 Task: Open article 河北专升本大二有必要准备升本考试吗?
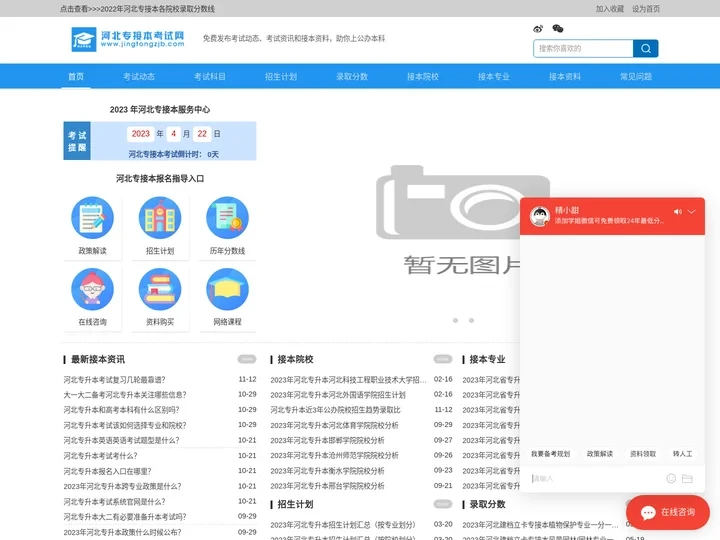tap(125, 517)
